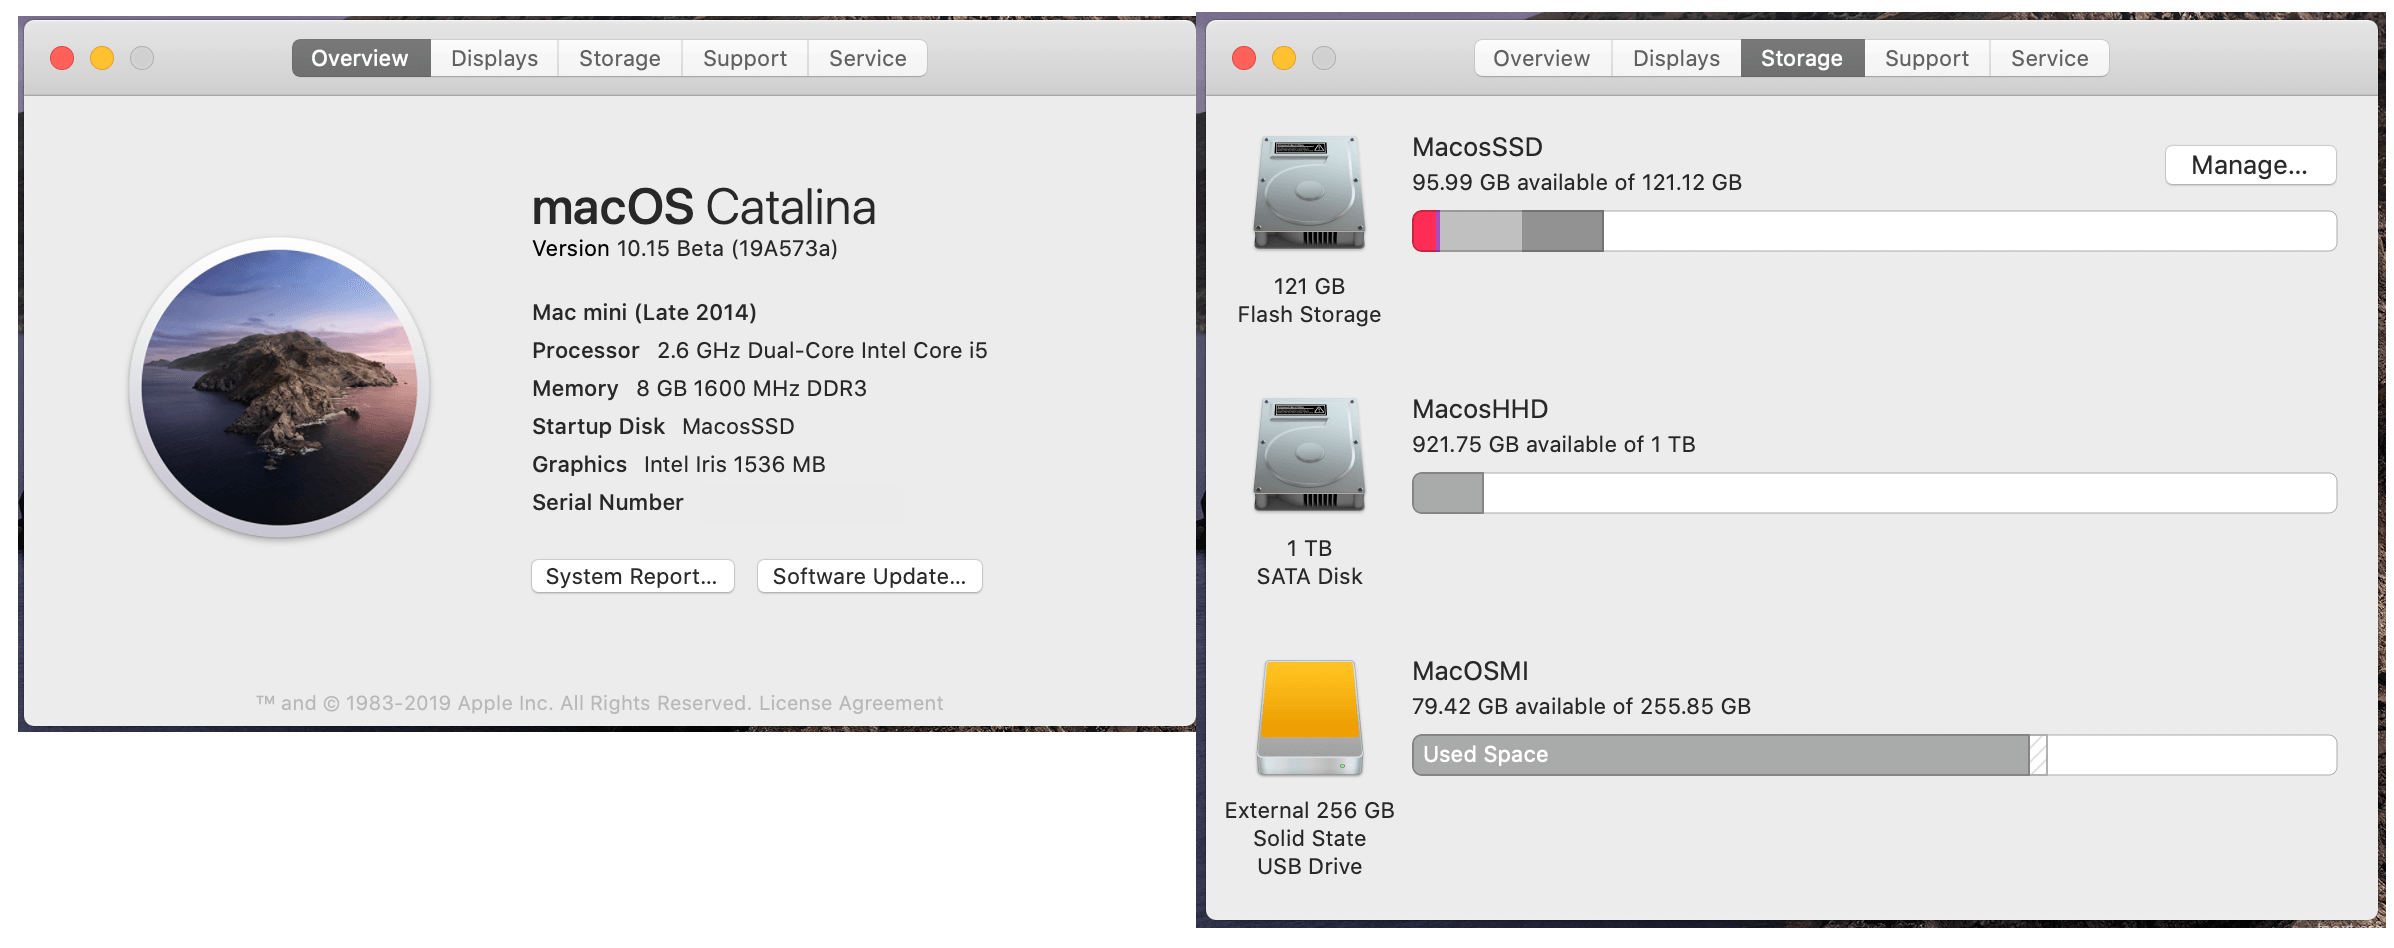This screenshot has width=2394, height=948.
Task: Open Support tab in the Storage window
Action: click(x=1927, y=58)
